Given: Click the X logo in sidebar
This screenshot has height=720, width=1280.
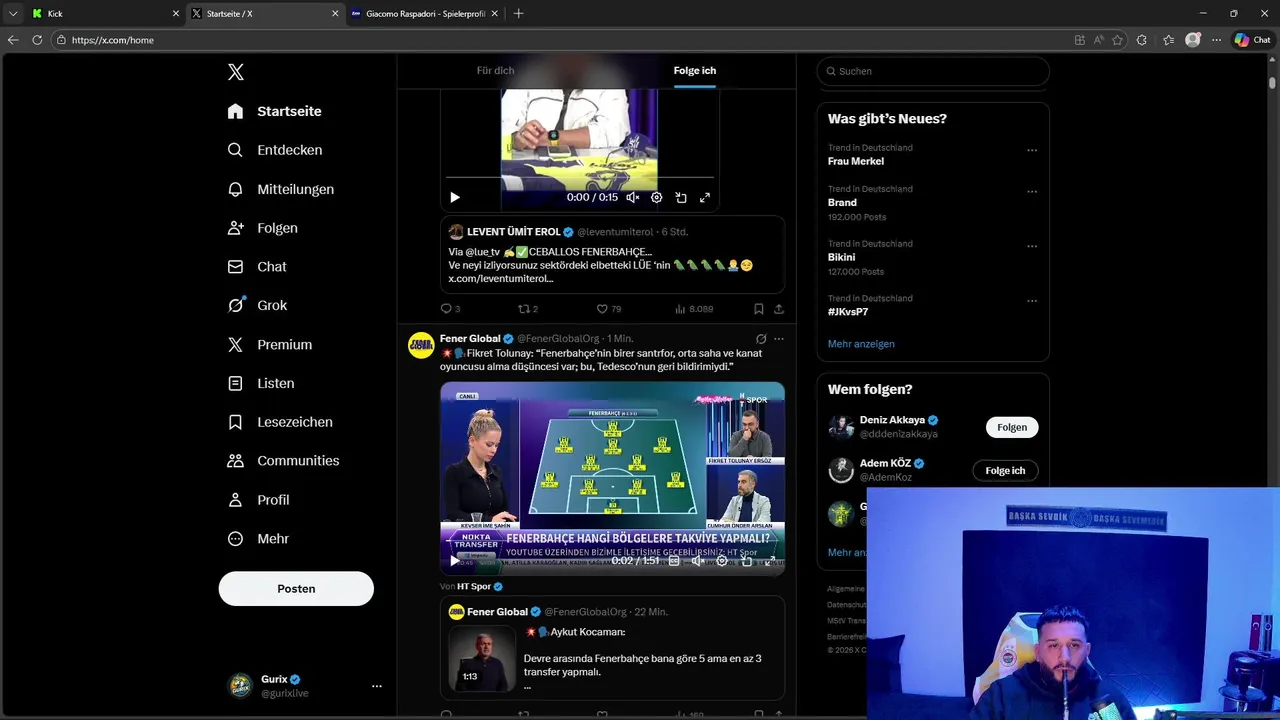Looking at the screenshot, I should pyautogui.click(x=236, y=72).
